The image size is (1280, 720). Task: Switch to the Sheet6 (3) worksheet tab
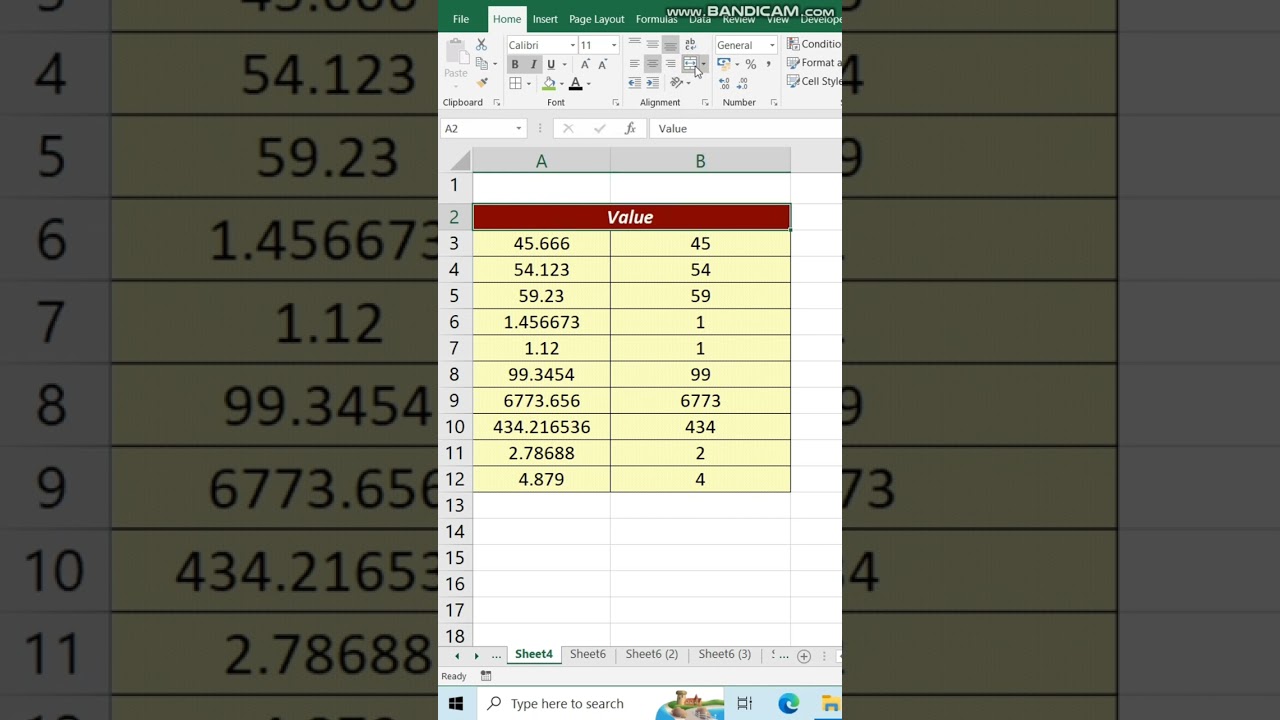725,654
